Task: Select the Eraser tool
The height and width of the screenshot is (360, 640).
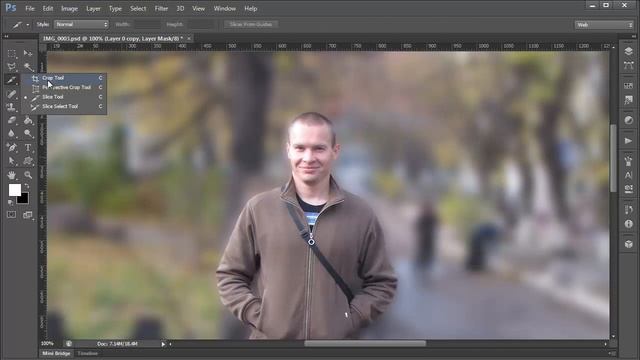Action: pyautogui.click(x=11, y=120)
